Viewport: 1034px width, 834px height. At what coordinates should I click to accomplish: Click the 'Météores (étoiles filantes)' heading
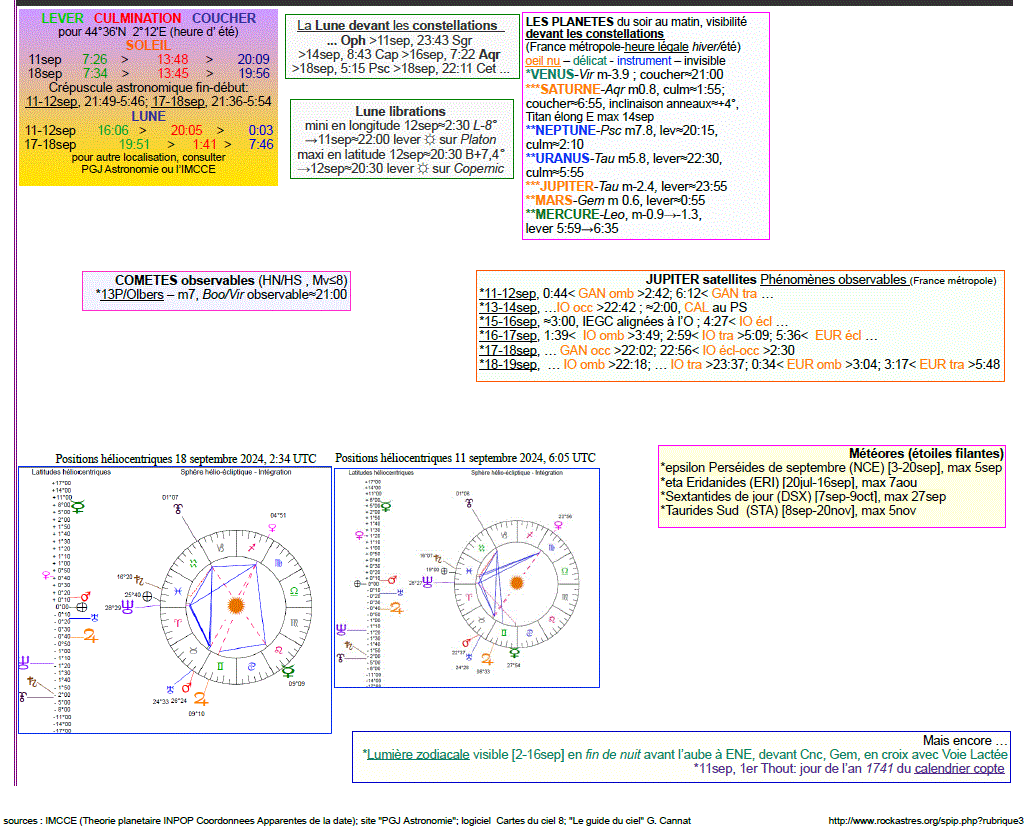927,454
